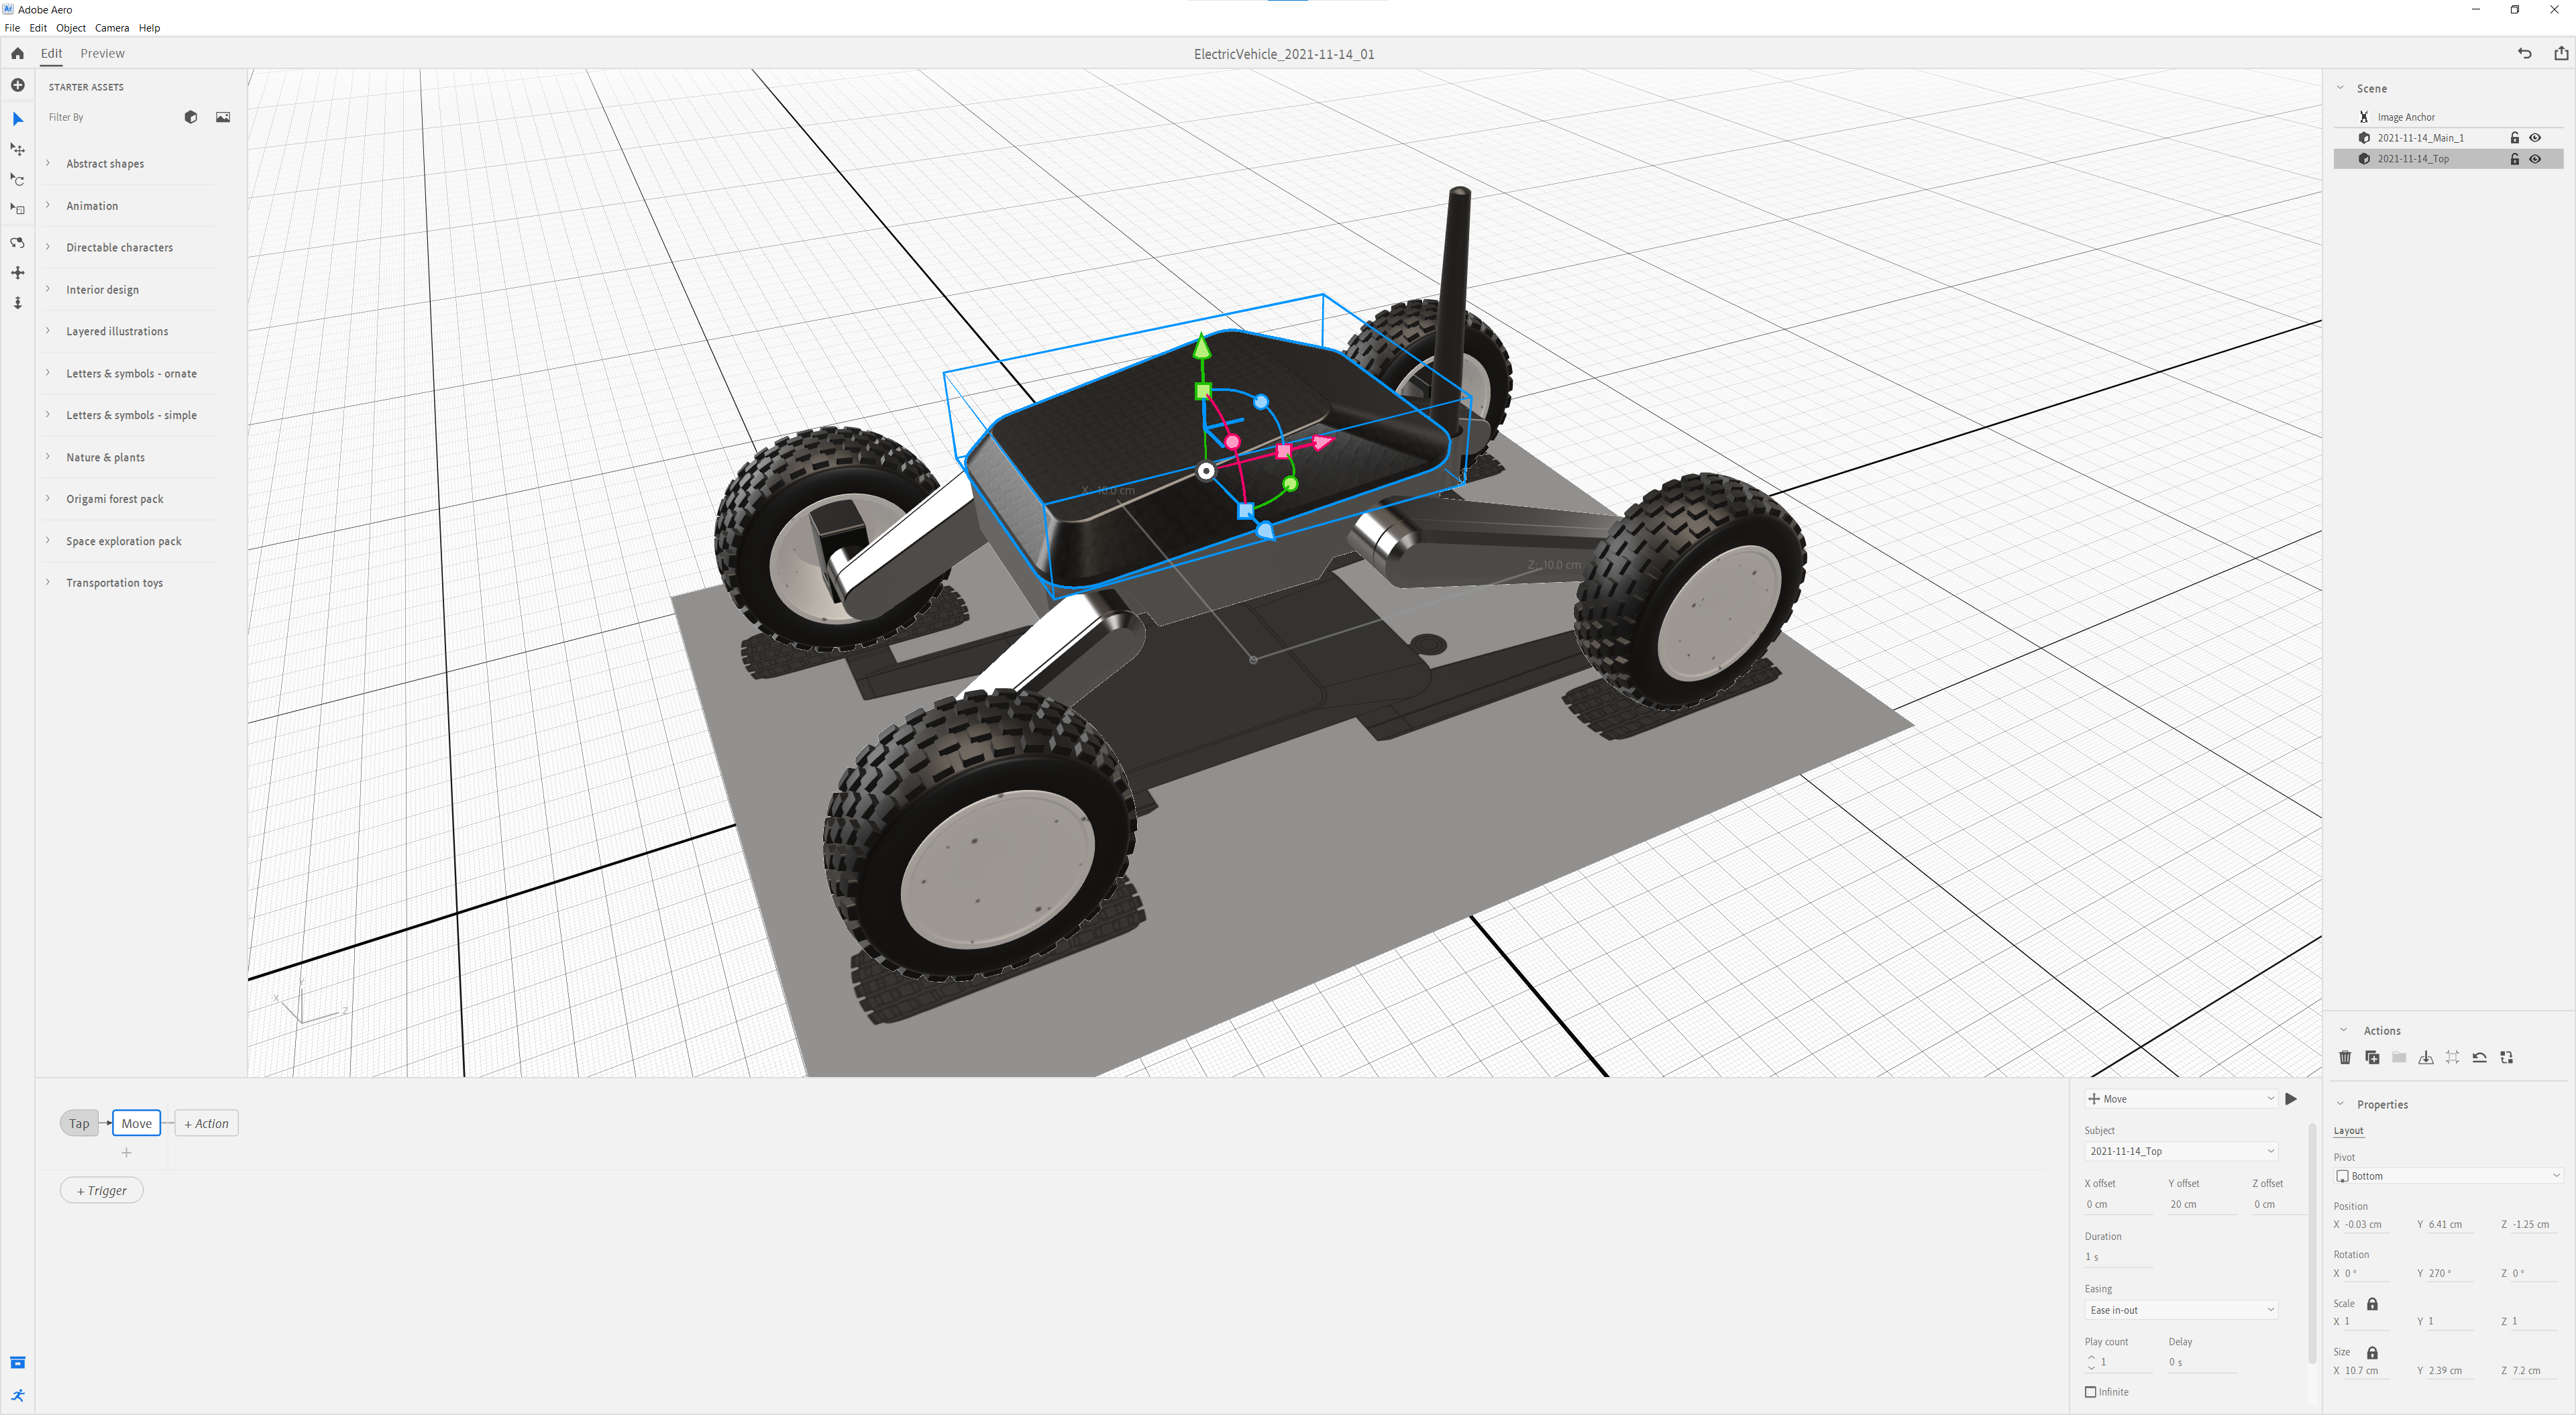Toggle lock on 2021-11-14_Top layer

pos(2514,159)
